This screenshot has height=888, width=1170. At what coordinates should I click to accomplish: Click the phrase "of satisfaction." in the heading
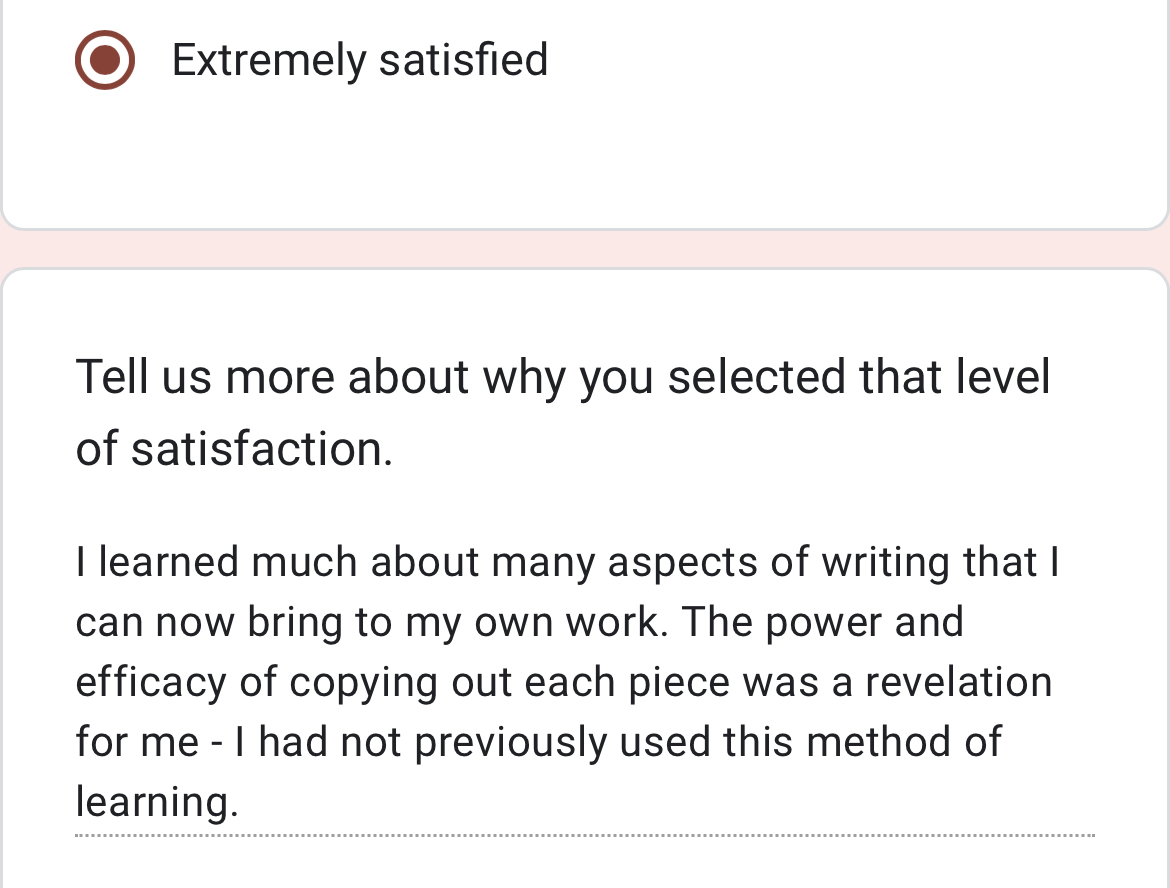point(234,449)
